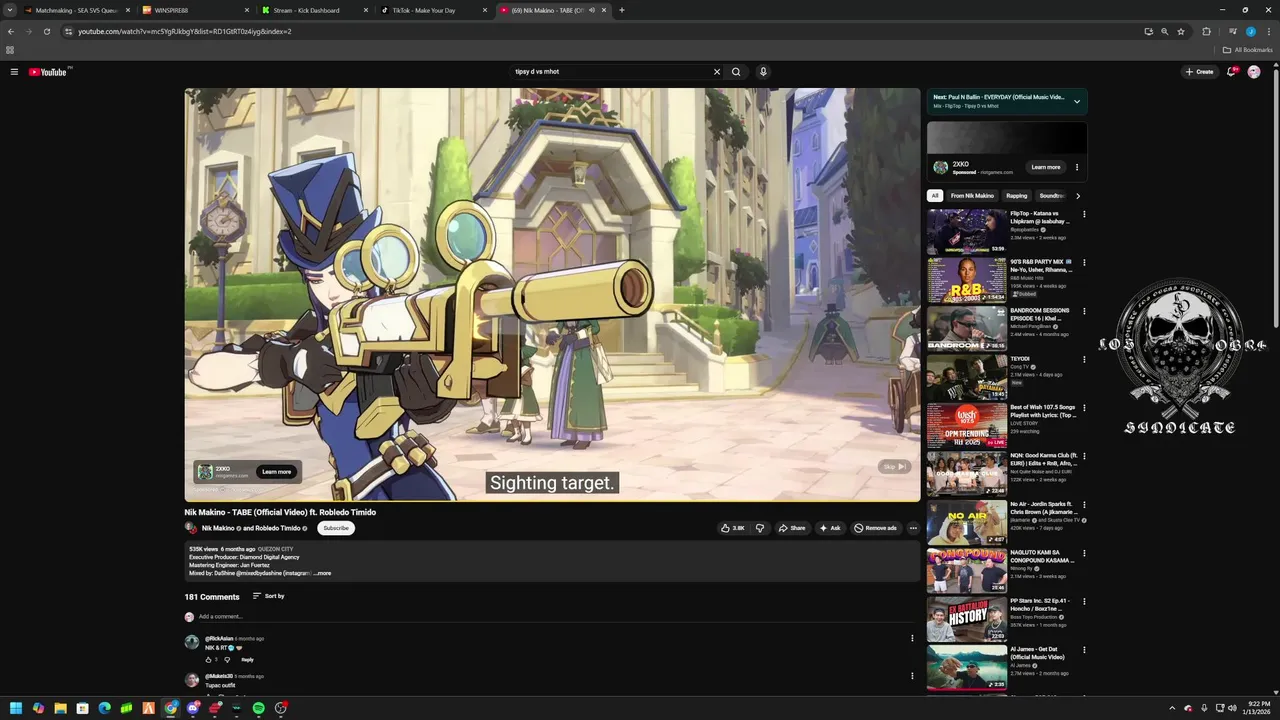This screenshot has height=720, width=1280.
Task: Show hidden system tray icons
Action: 1172,708
